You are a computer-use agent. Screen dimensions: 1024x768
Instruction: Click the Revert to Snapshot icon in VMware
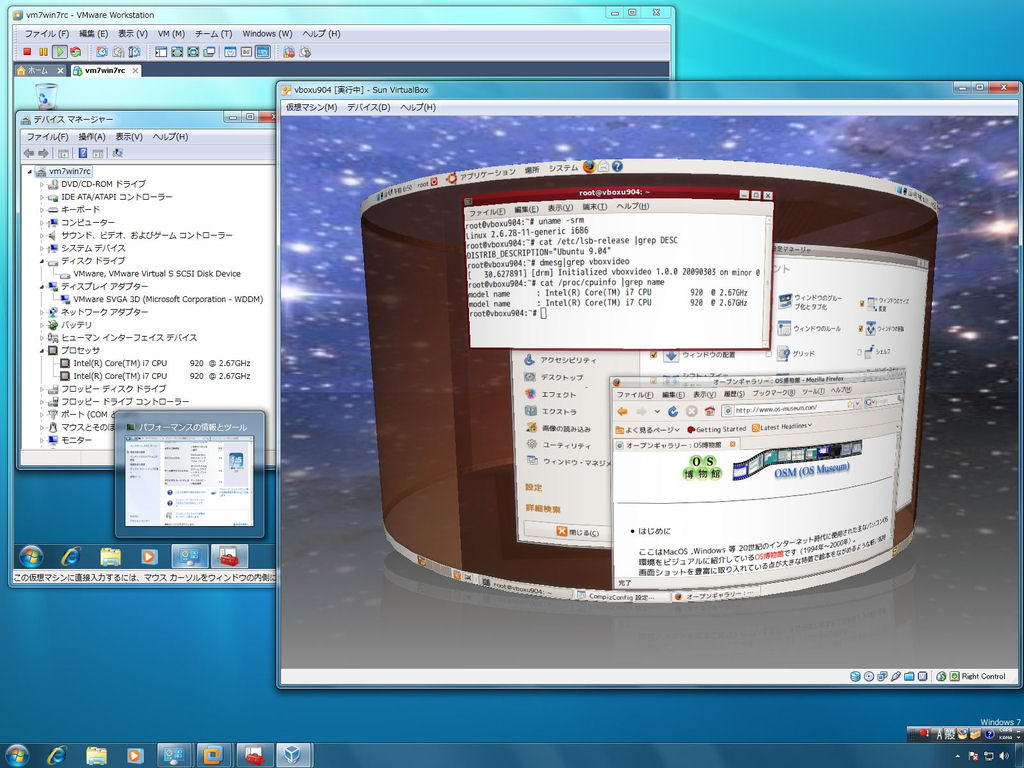click(118, 52)
